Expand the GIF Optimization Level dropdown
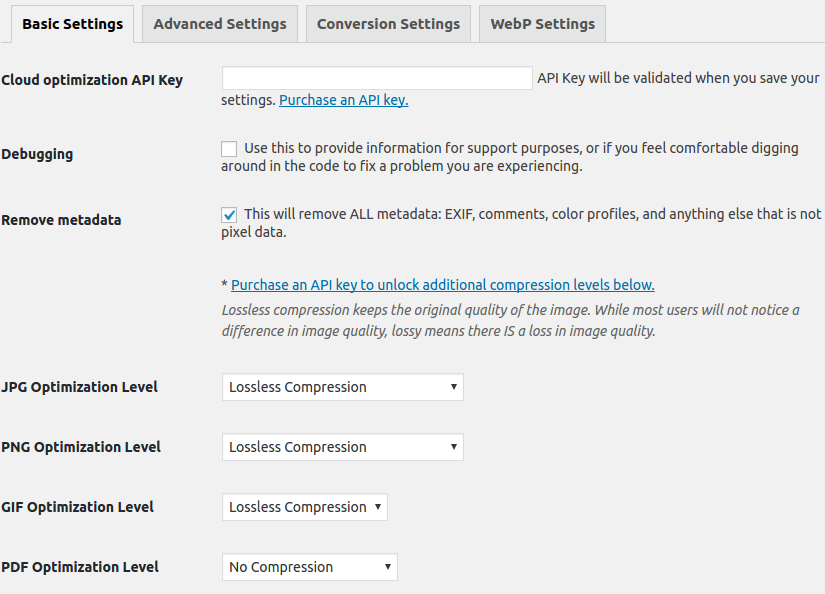The width and height of the screenshot is (825, 594). coord(304,507)
